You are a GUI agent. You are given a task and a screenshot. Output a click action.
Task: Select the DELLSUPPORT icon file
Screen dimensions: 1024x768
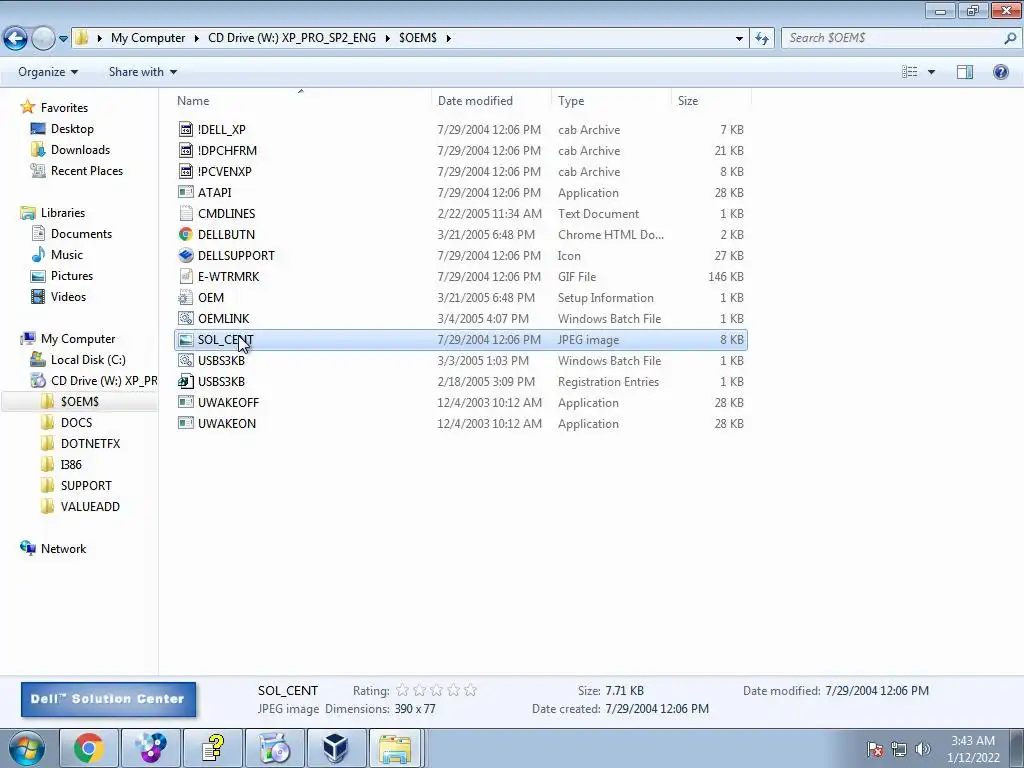coord(186,255)
